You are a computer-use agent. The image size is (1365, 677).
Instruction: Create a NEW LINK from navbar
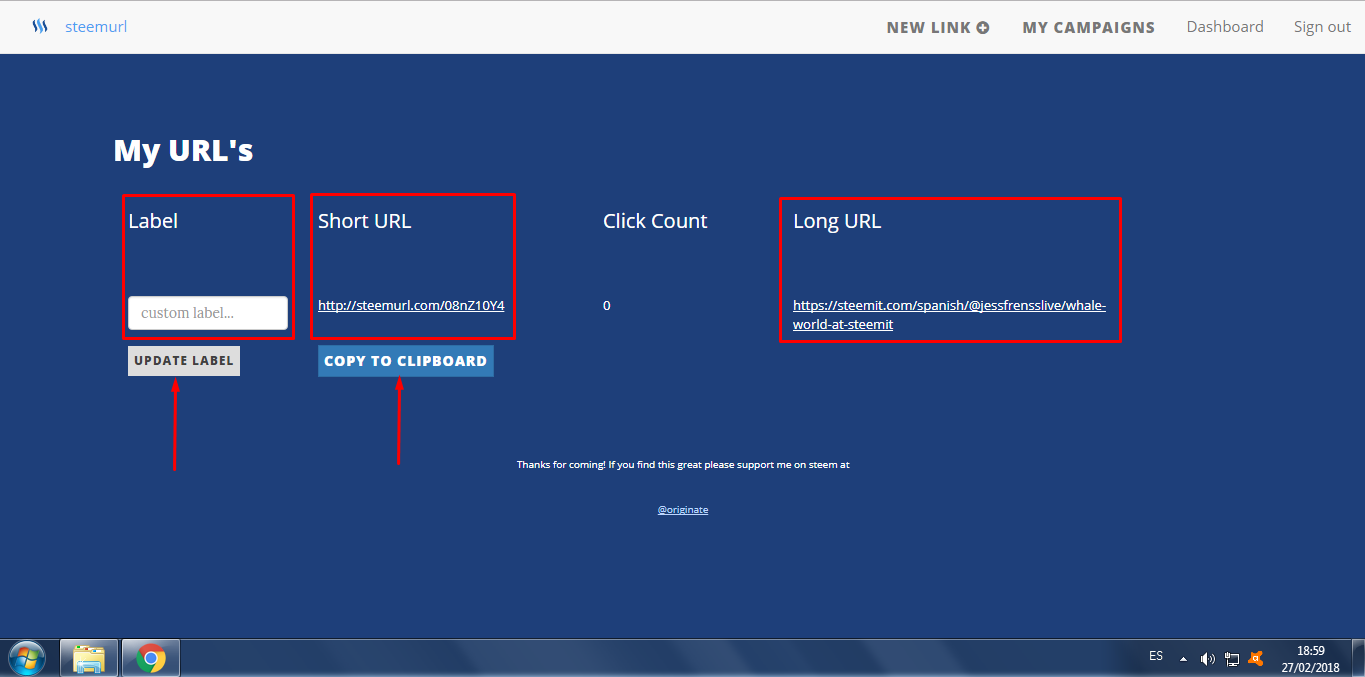click(938, 27)
